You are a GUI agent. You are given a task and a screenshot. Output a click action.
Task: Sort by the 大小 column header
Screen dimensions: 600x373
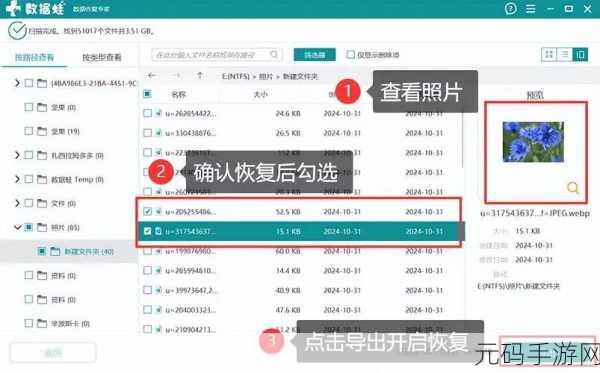pyautogui.click(x=261, y=94)
